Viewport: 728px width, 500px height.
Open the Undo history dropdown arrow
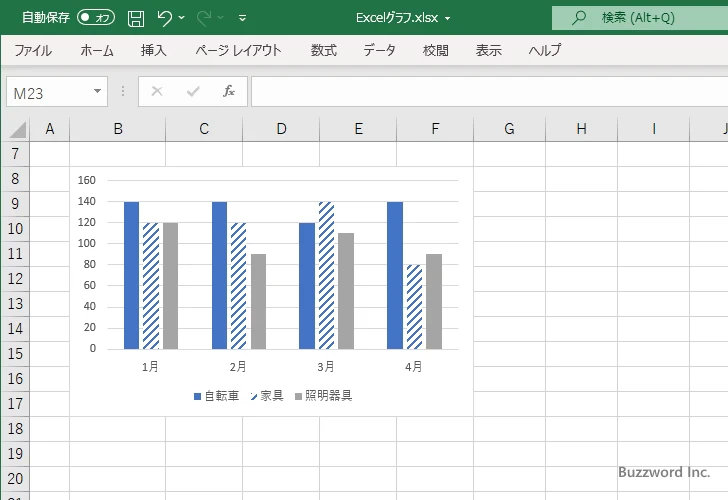(182, 18)
